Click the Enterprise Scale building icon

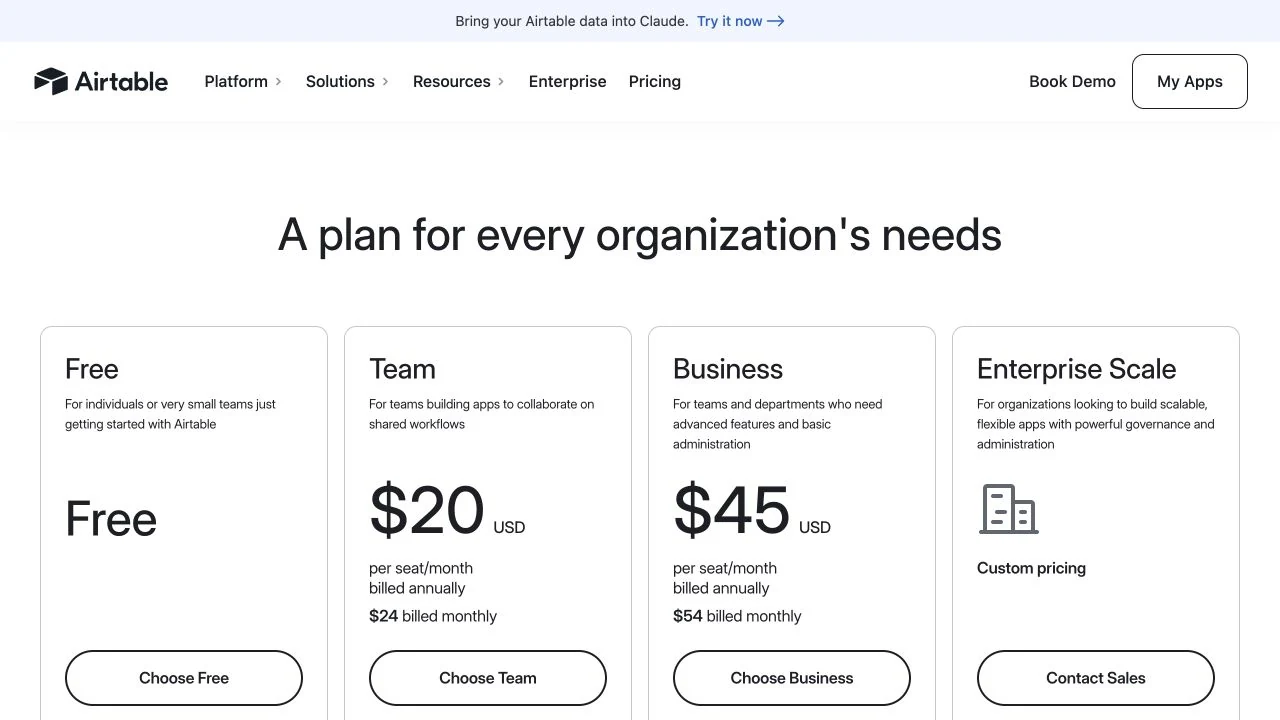(x=1008, y=509)
